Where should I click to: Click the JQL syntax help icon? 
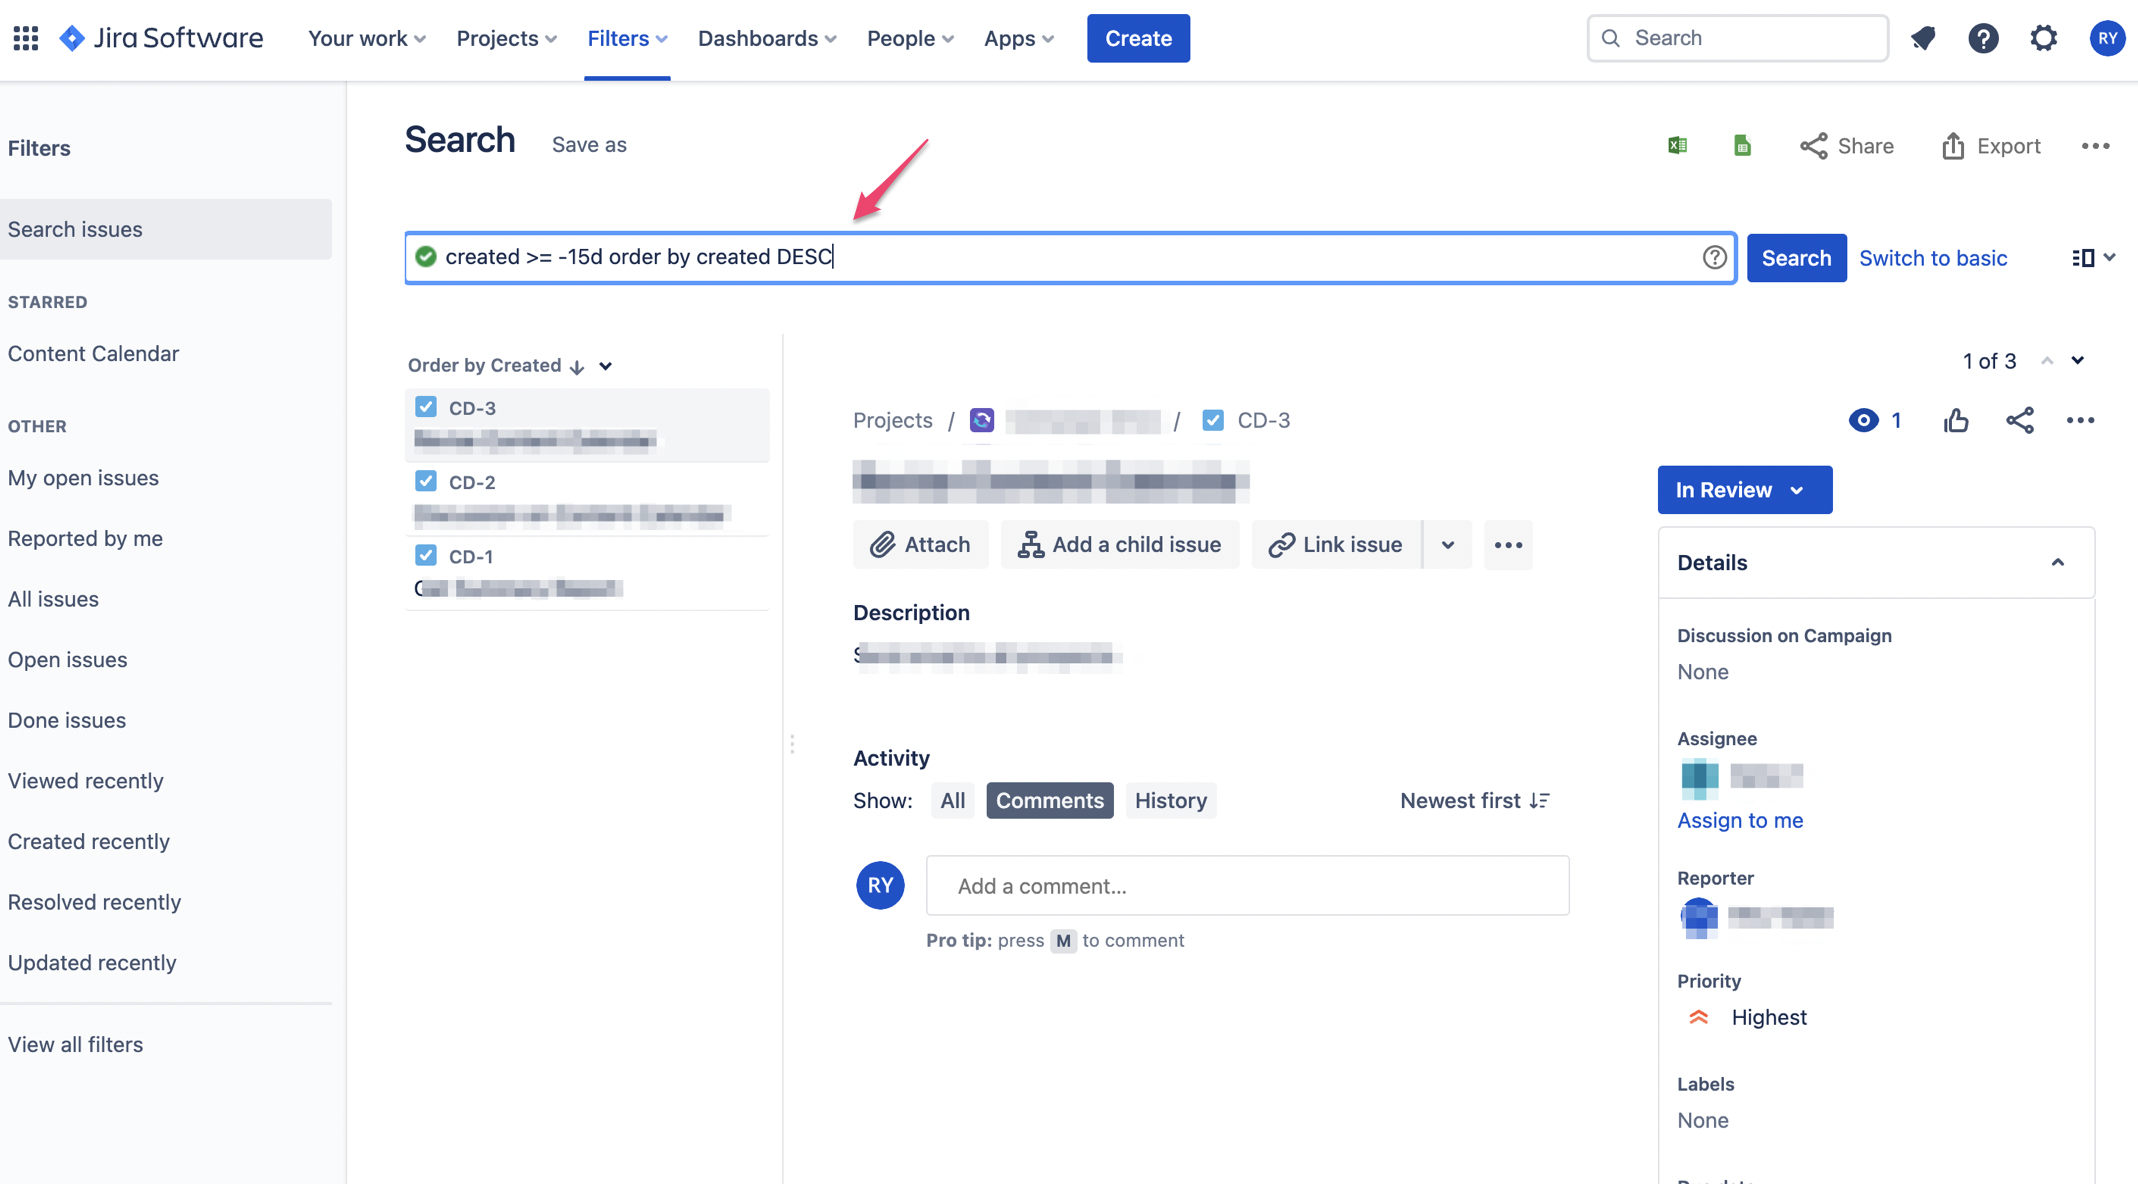(x=1714, y=257)
